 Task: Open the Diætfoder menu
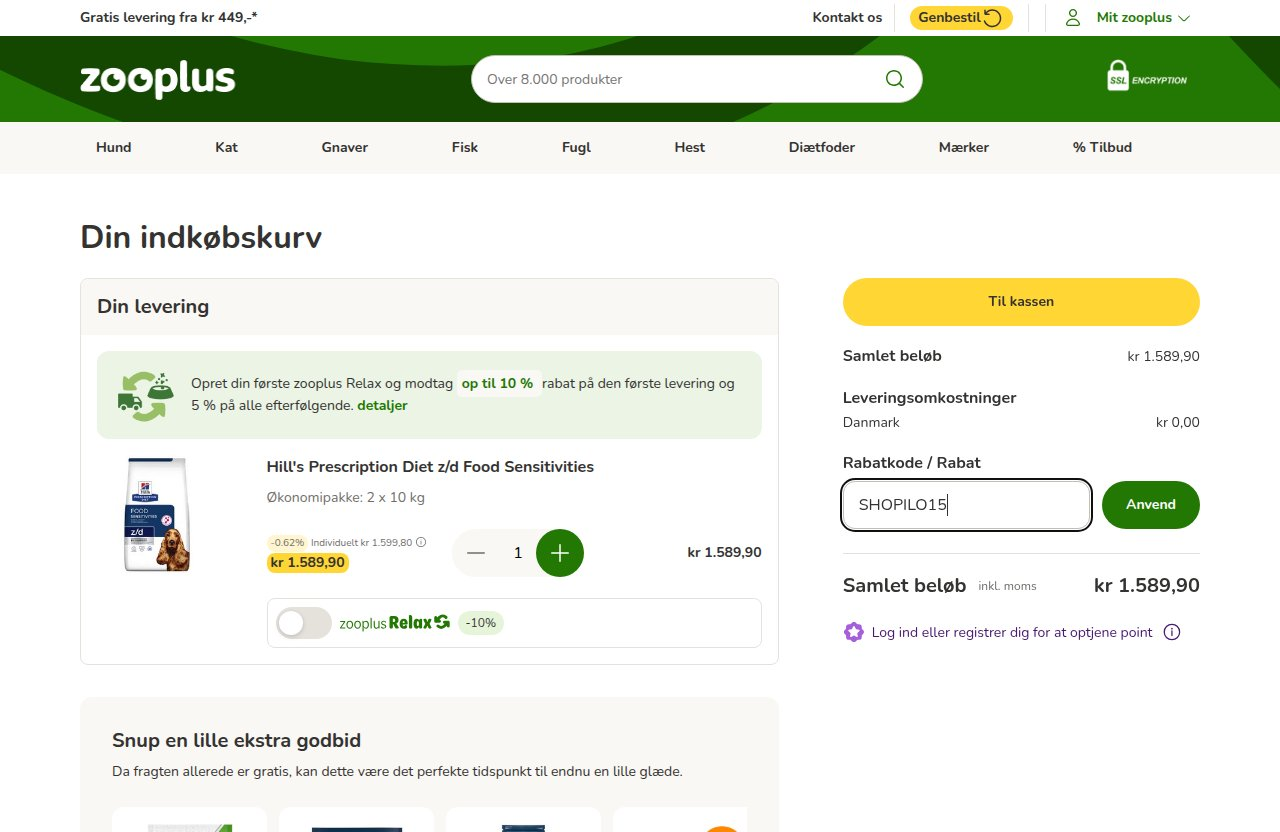tap(822, 147)
